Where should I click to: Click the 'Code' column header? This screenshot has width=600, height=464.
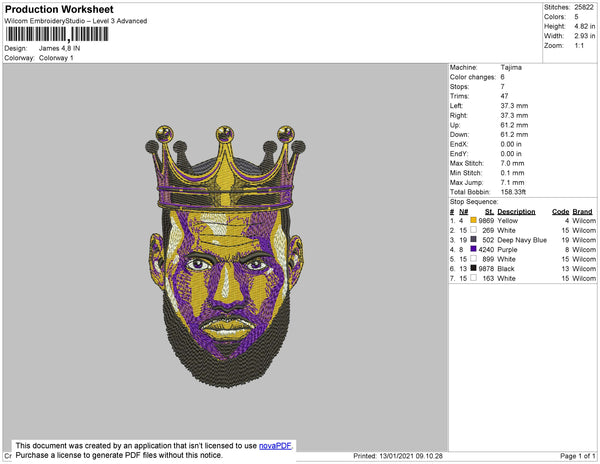[x=561, y=212]
